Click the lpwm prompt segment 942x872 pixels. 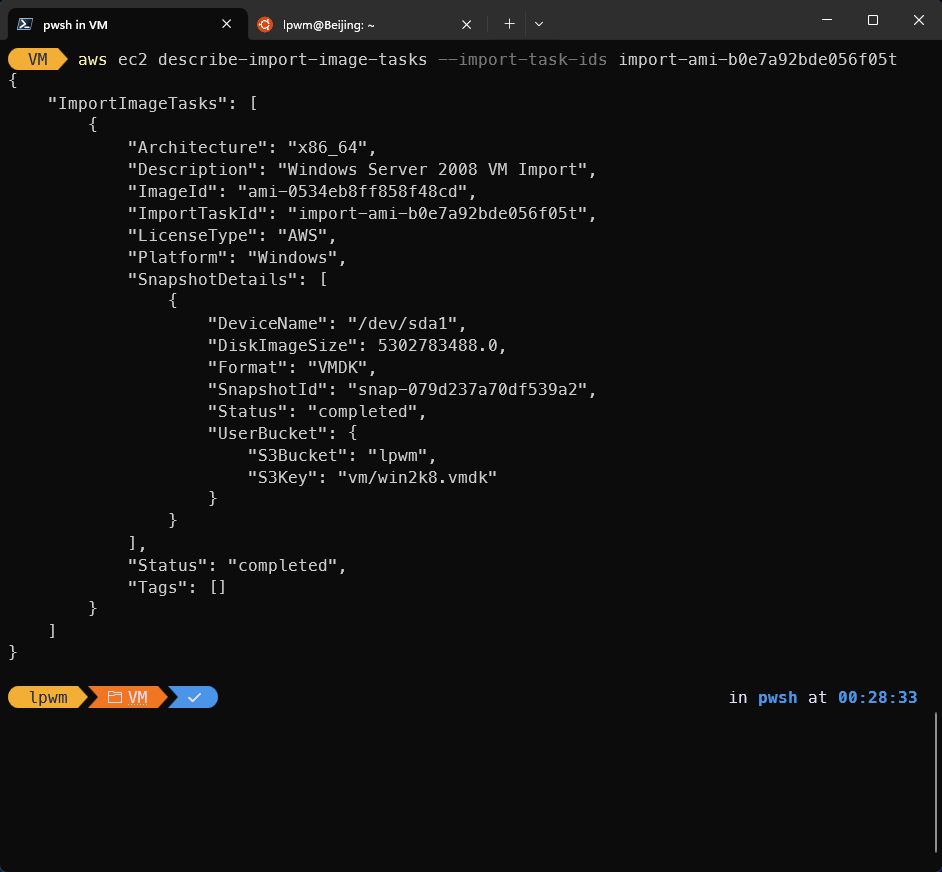tap(48, 697)
